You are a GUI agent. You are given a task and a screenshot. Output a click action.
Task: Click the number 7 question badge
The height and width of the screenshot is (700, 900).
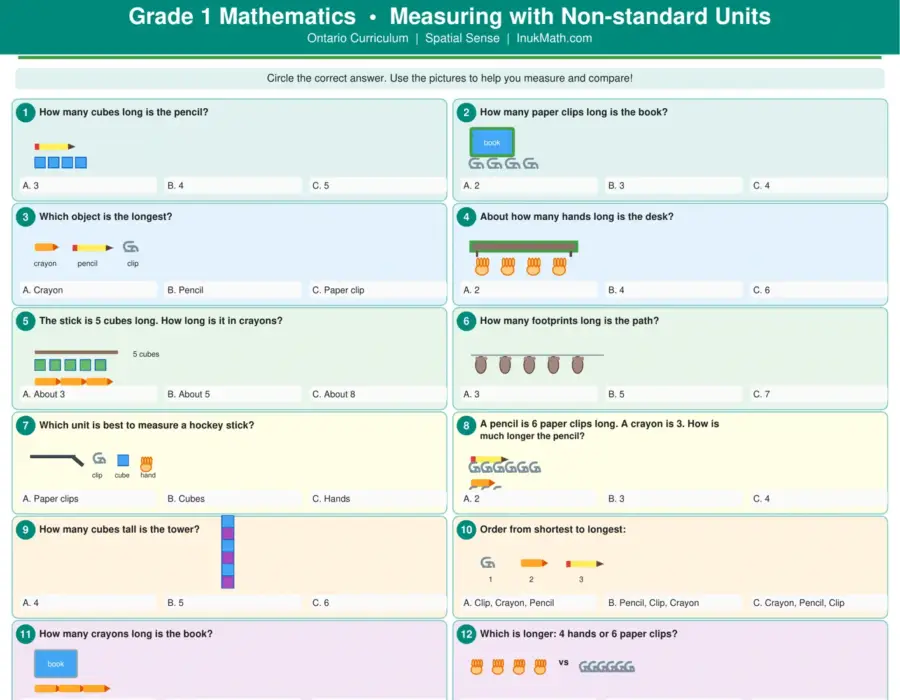pyautogui.click(x=25, y=426)
